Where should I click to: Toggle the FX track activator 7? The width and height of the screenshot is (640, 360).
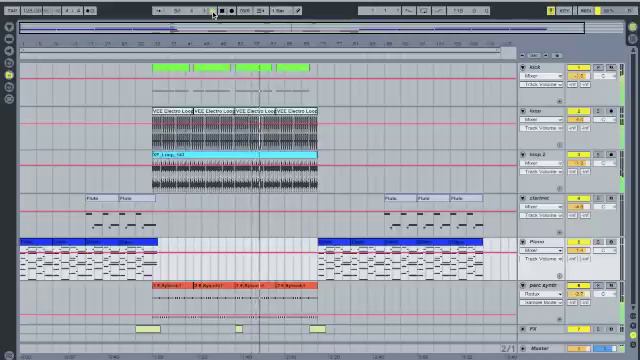click(578, 329)
